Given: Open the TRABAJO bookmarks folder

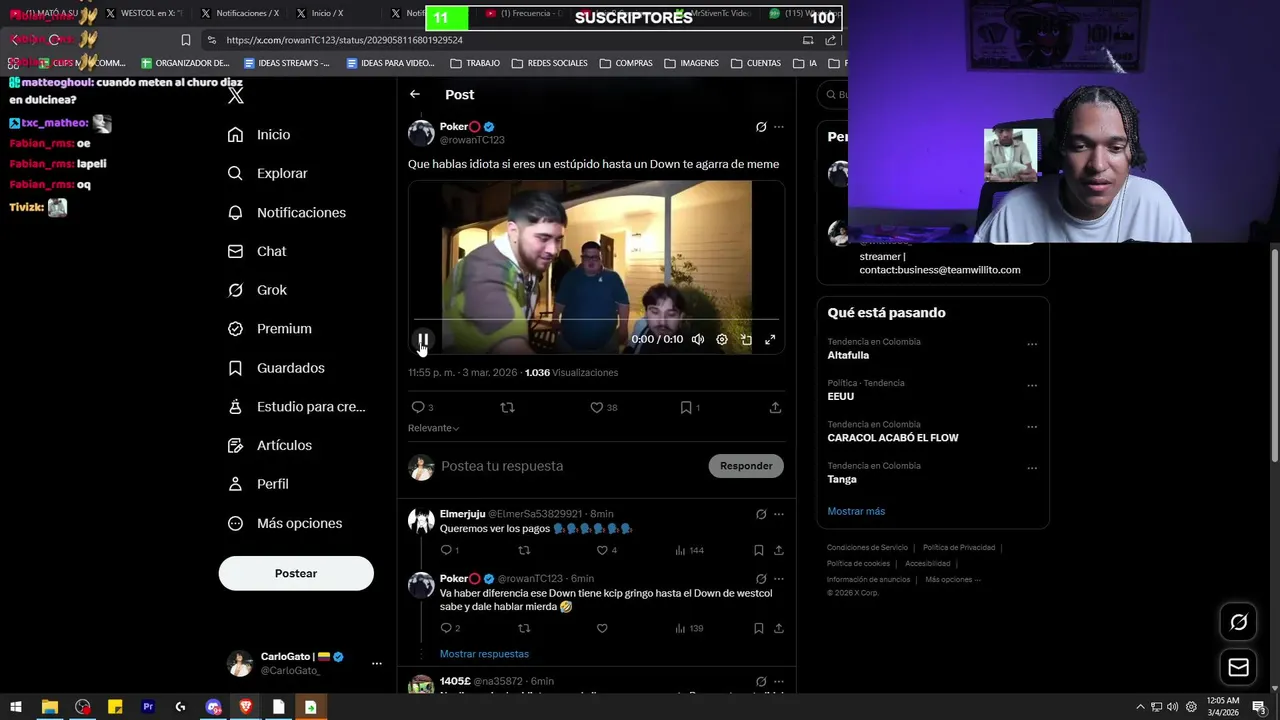Looking at the screenshot, I should [x=475, y=63].
